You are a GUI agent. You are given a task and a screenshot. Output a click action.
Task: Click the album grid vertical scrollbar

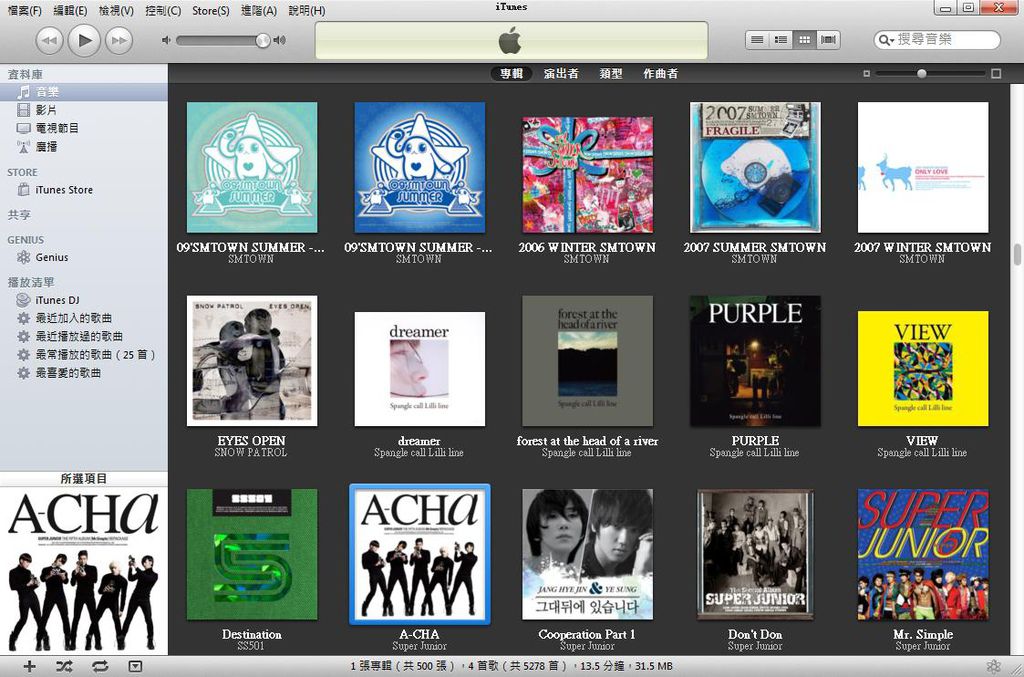pyautogui.click(x=1017, y=255)
